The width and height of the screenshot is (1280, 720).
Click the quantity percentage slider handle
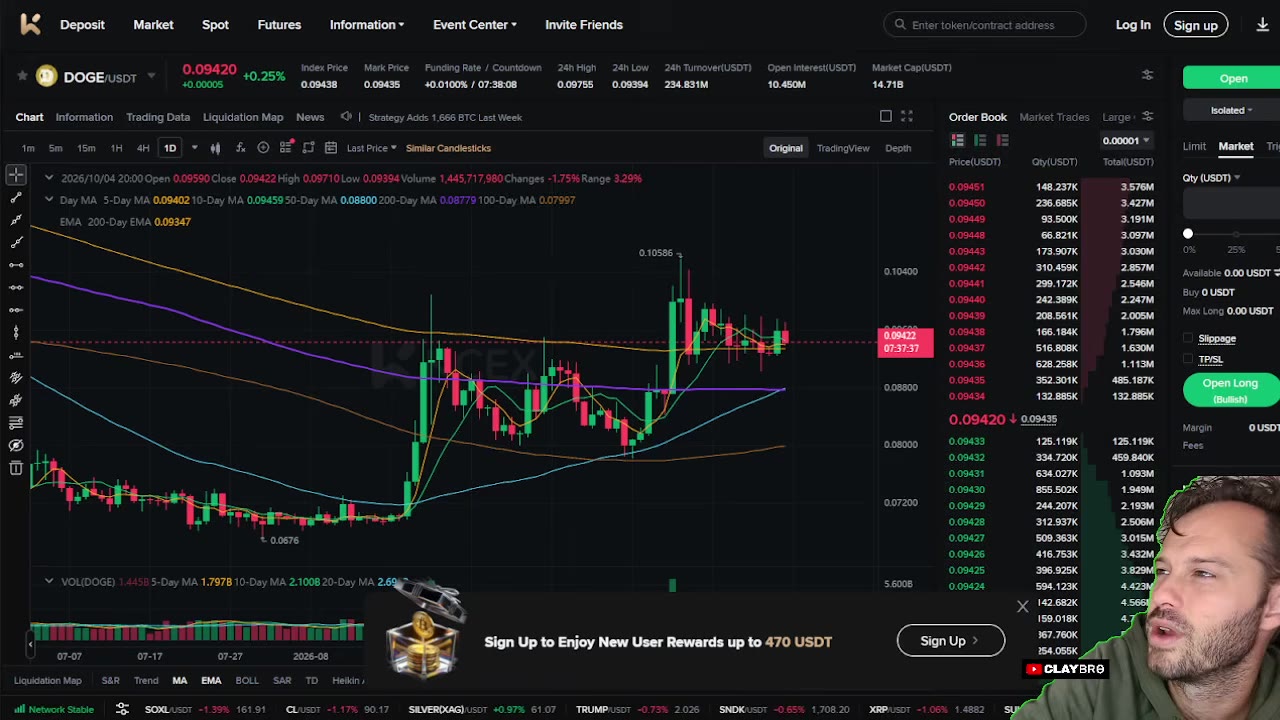tap(1188, 234)
